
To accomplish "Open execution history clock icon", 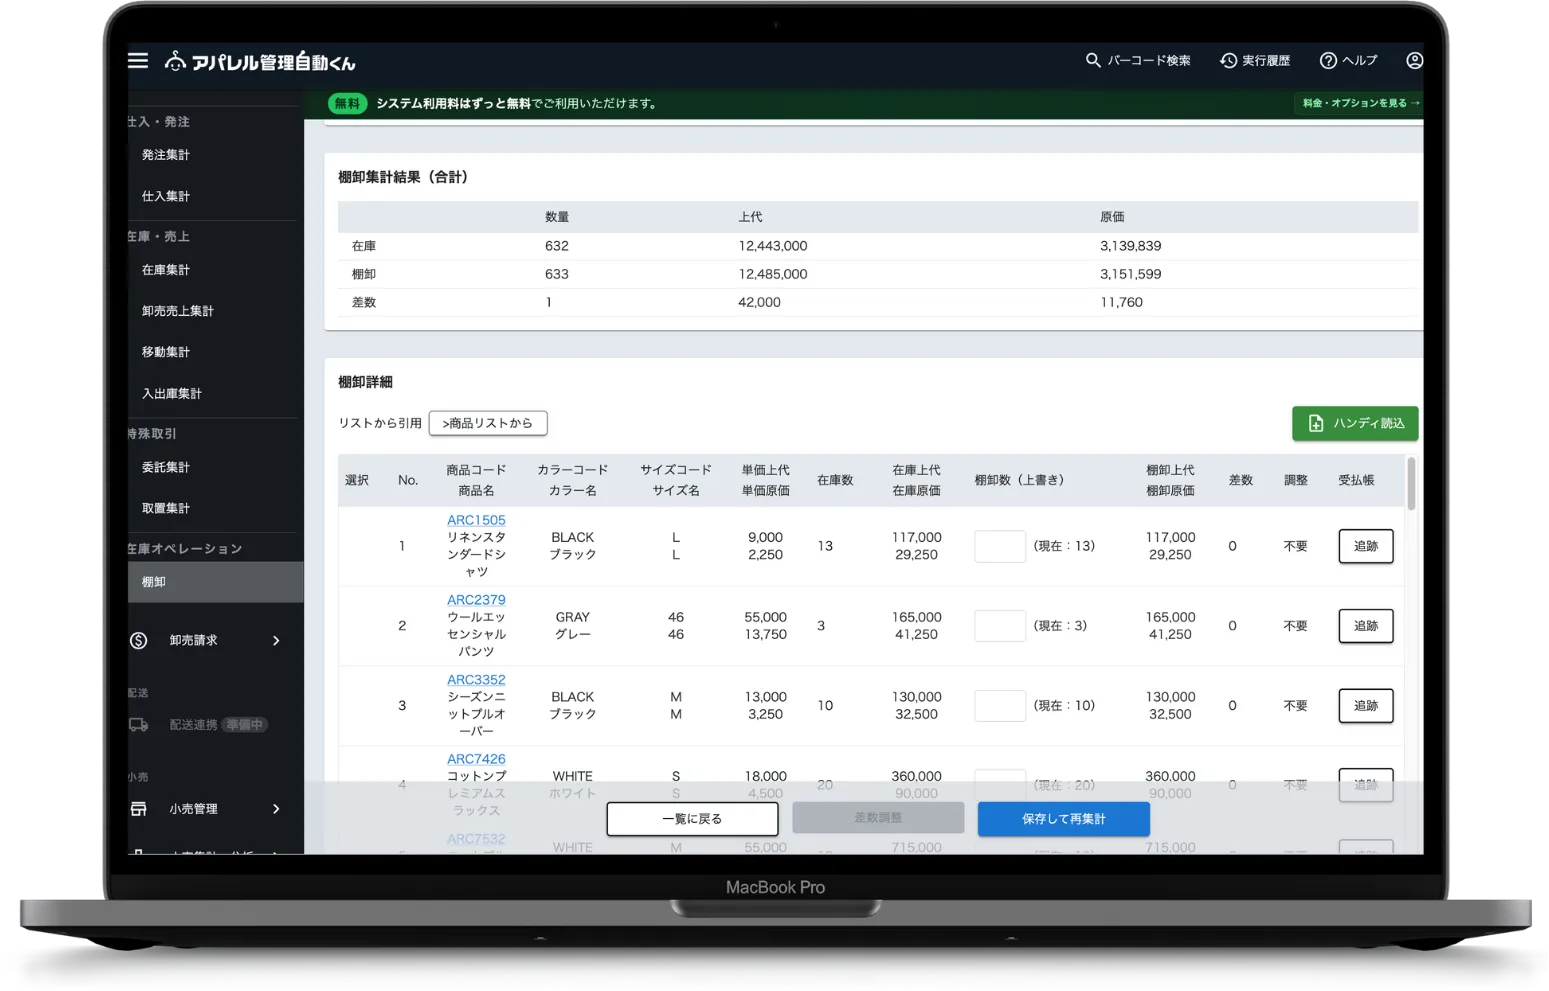I will click(1228, 61).
